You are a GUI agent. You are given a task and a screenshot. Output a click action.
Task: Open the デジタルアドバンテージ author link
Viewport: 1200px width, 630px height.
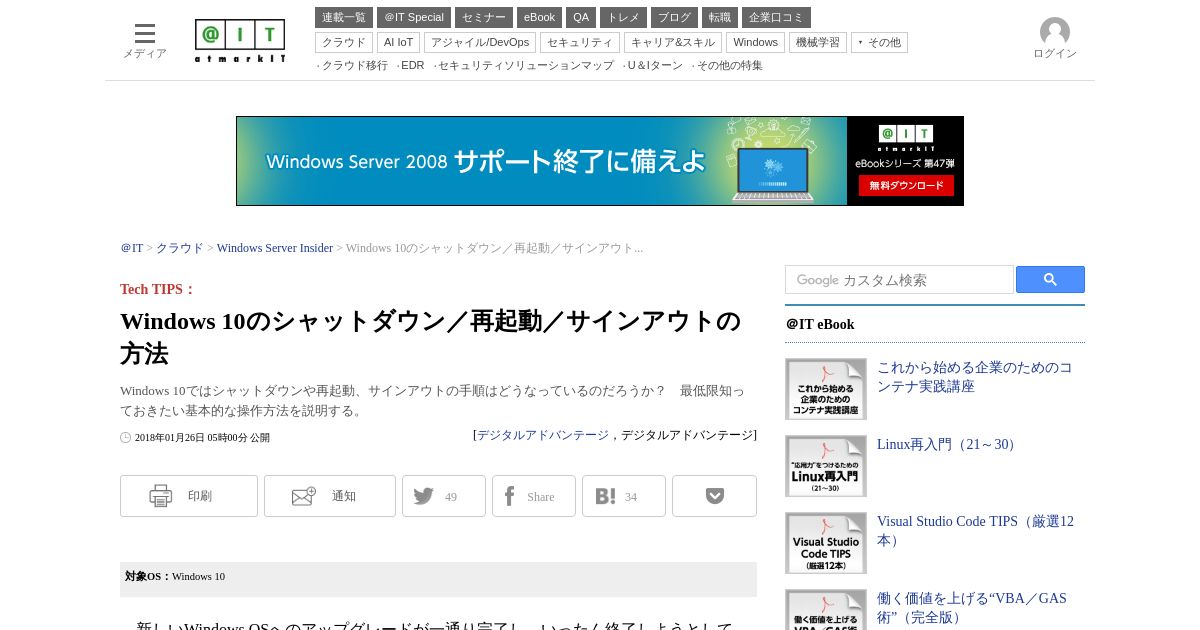click(543, 435)
